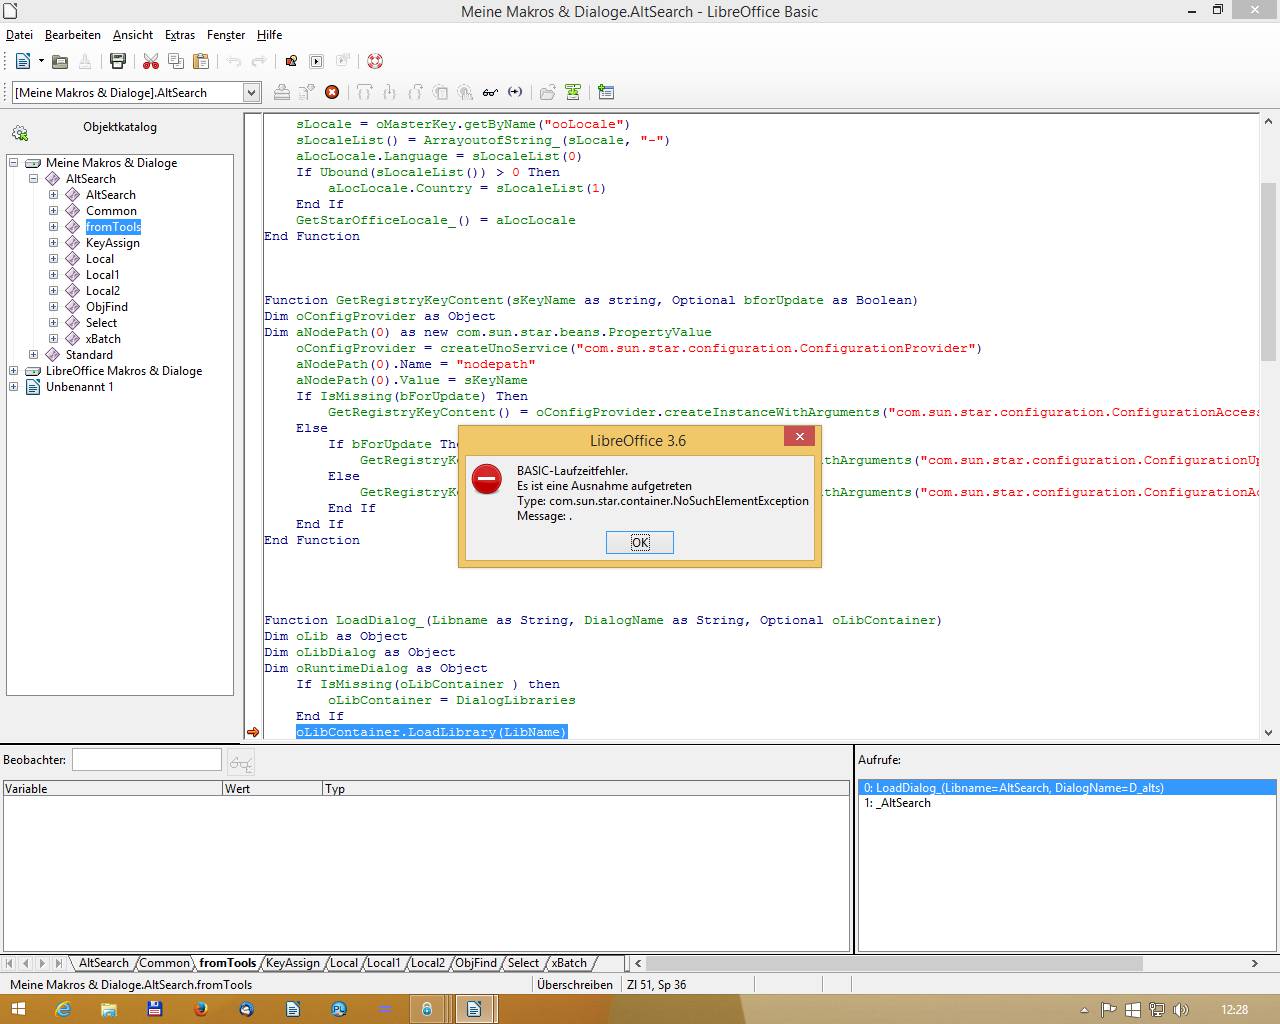This screenshot has width=1280, height=1024.
Task: Click the Enable Watch glasses icon
Action: 490,92
